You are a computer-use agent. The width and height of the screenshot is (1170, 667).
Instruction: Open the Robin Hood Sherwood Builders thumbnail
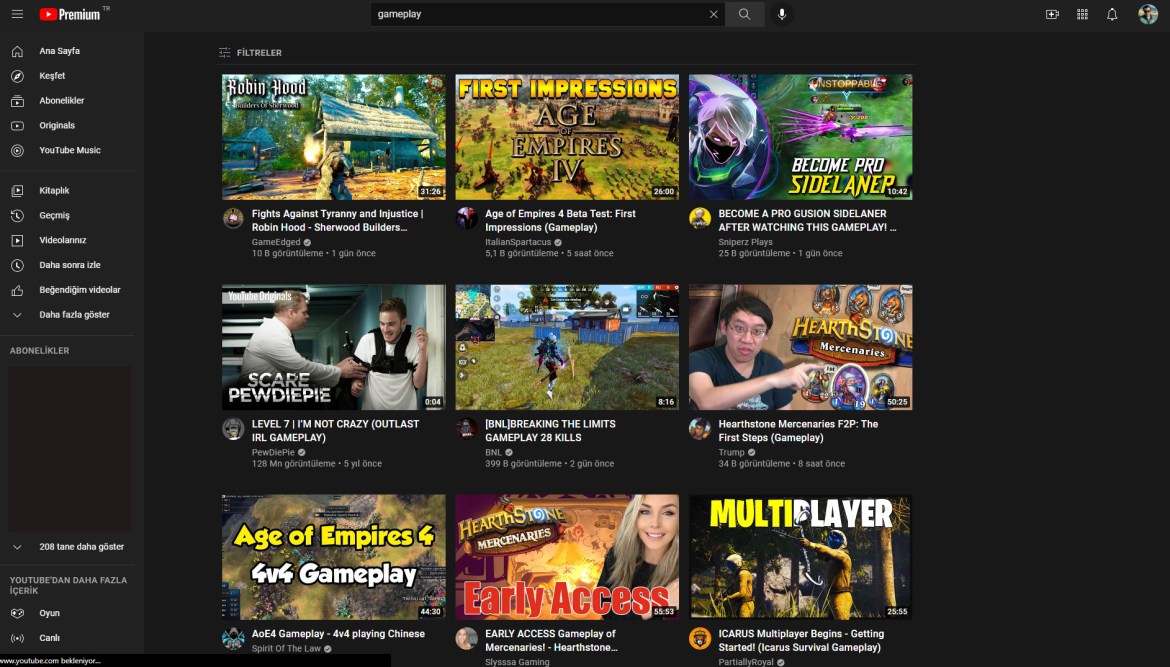[x=334, y=137]
